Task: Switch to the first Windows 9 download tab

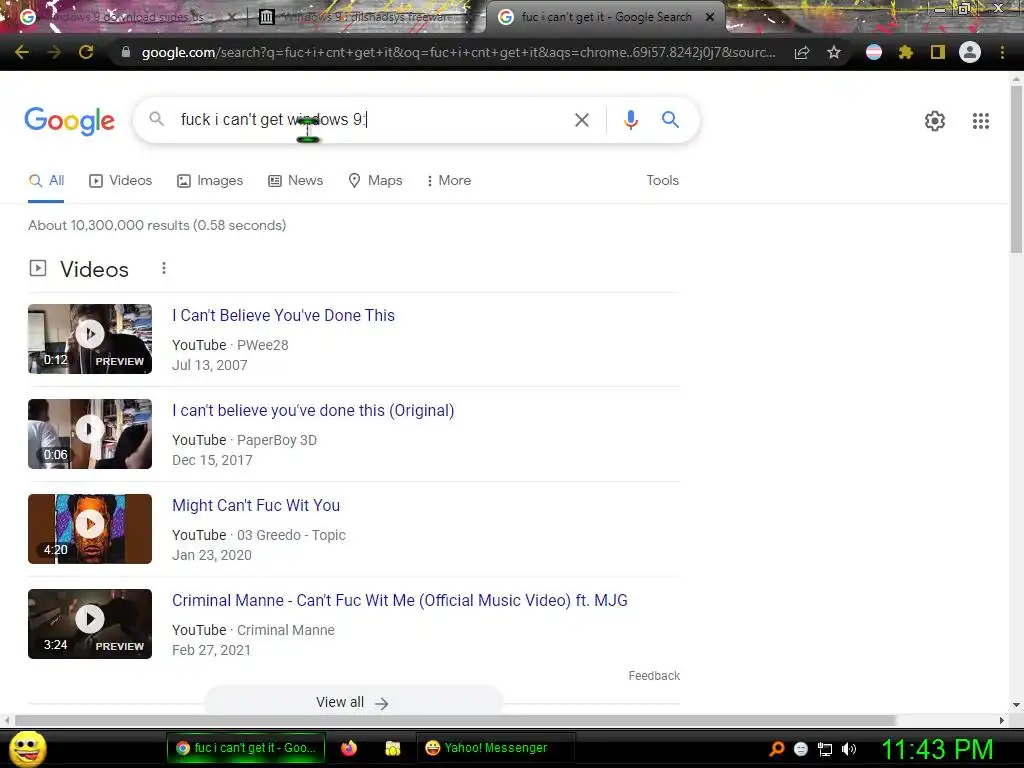Action: coord(127,17)
